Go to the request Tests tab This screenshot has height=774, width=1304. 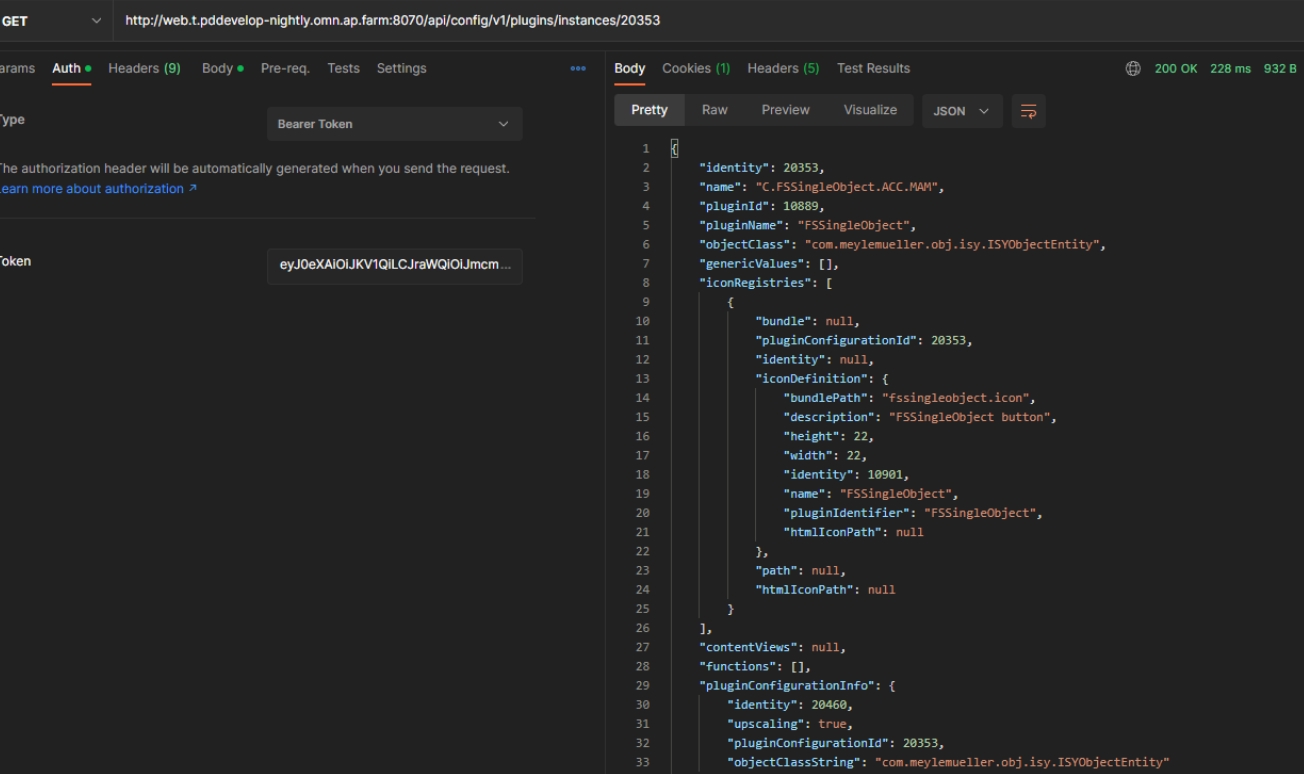(x=343, y=69)
